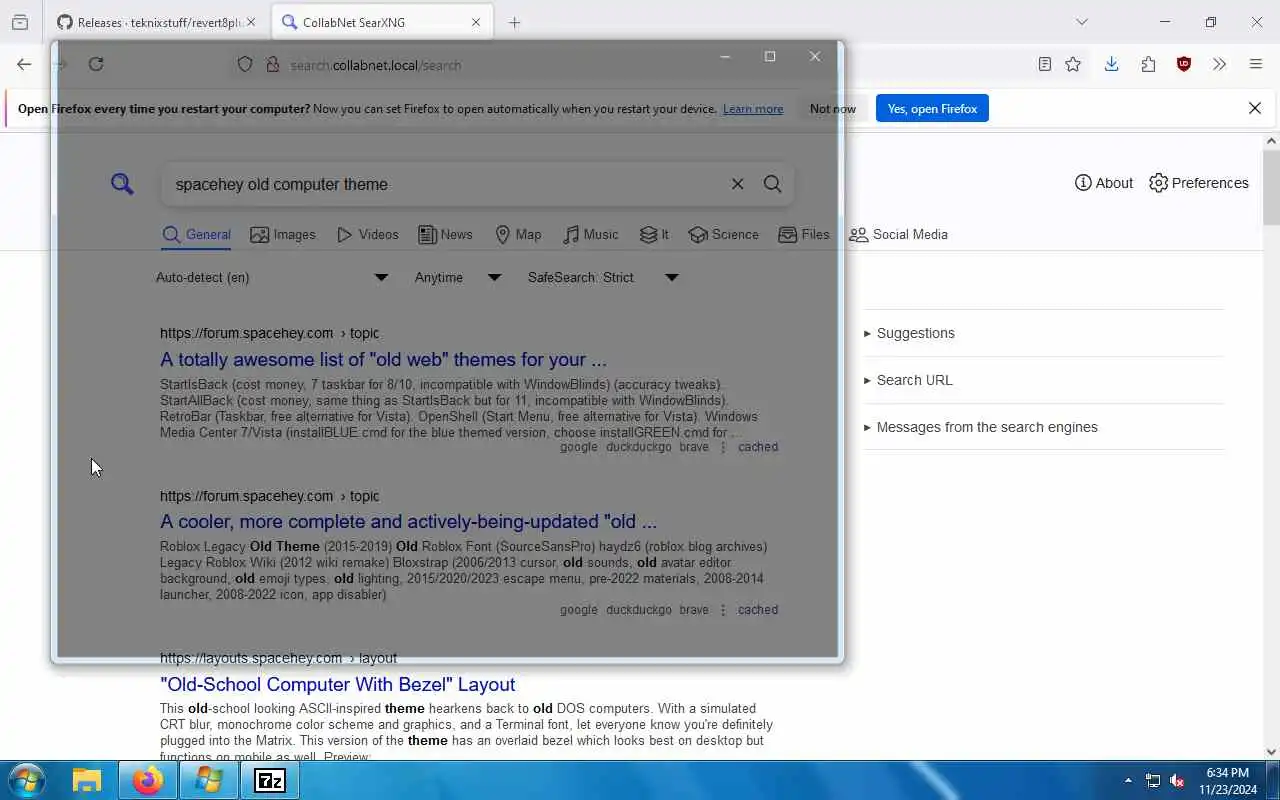Select the Images category tab
The image size is (1280, 800).
tap(283, 235)
